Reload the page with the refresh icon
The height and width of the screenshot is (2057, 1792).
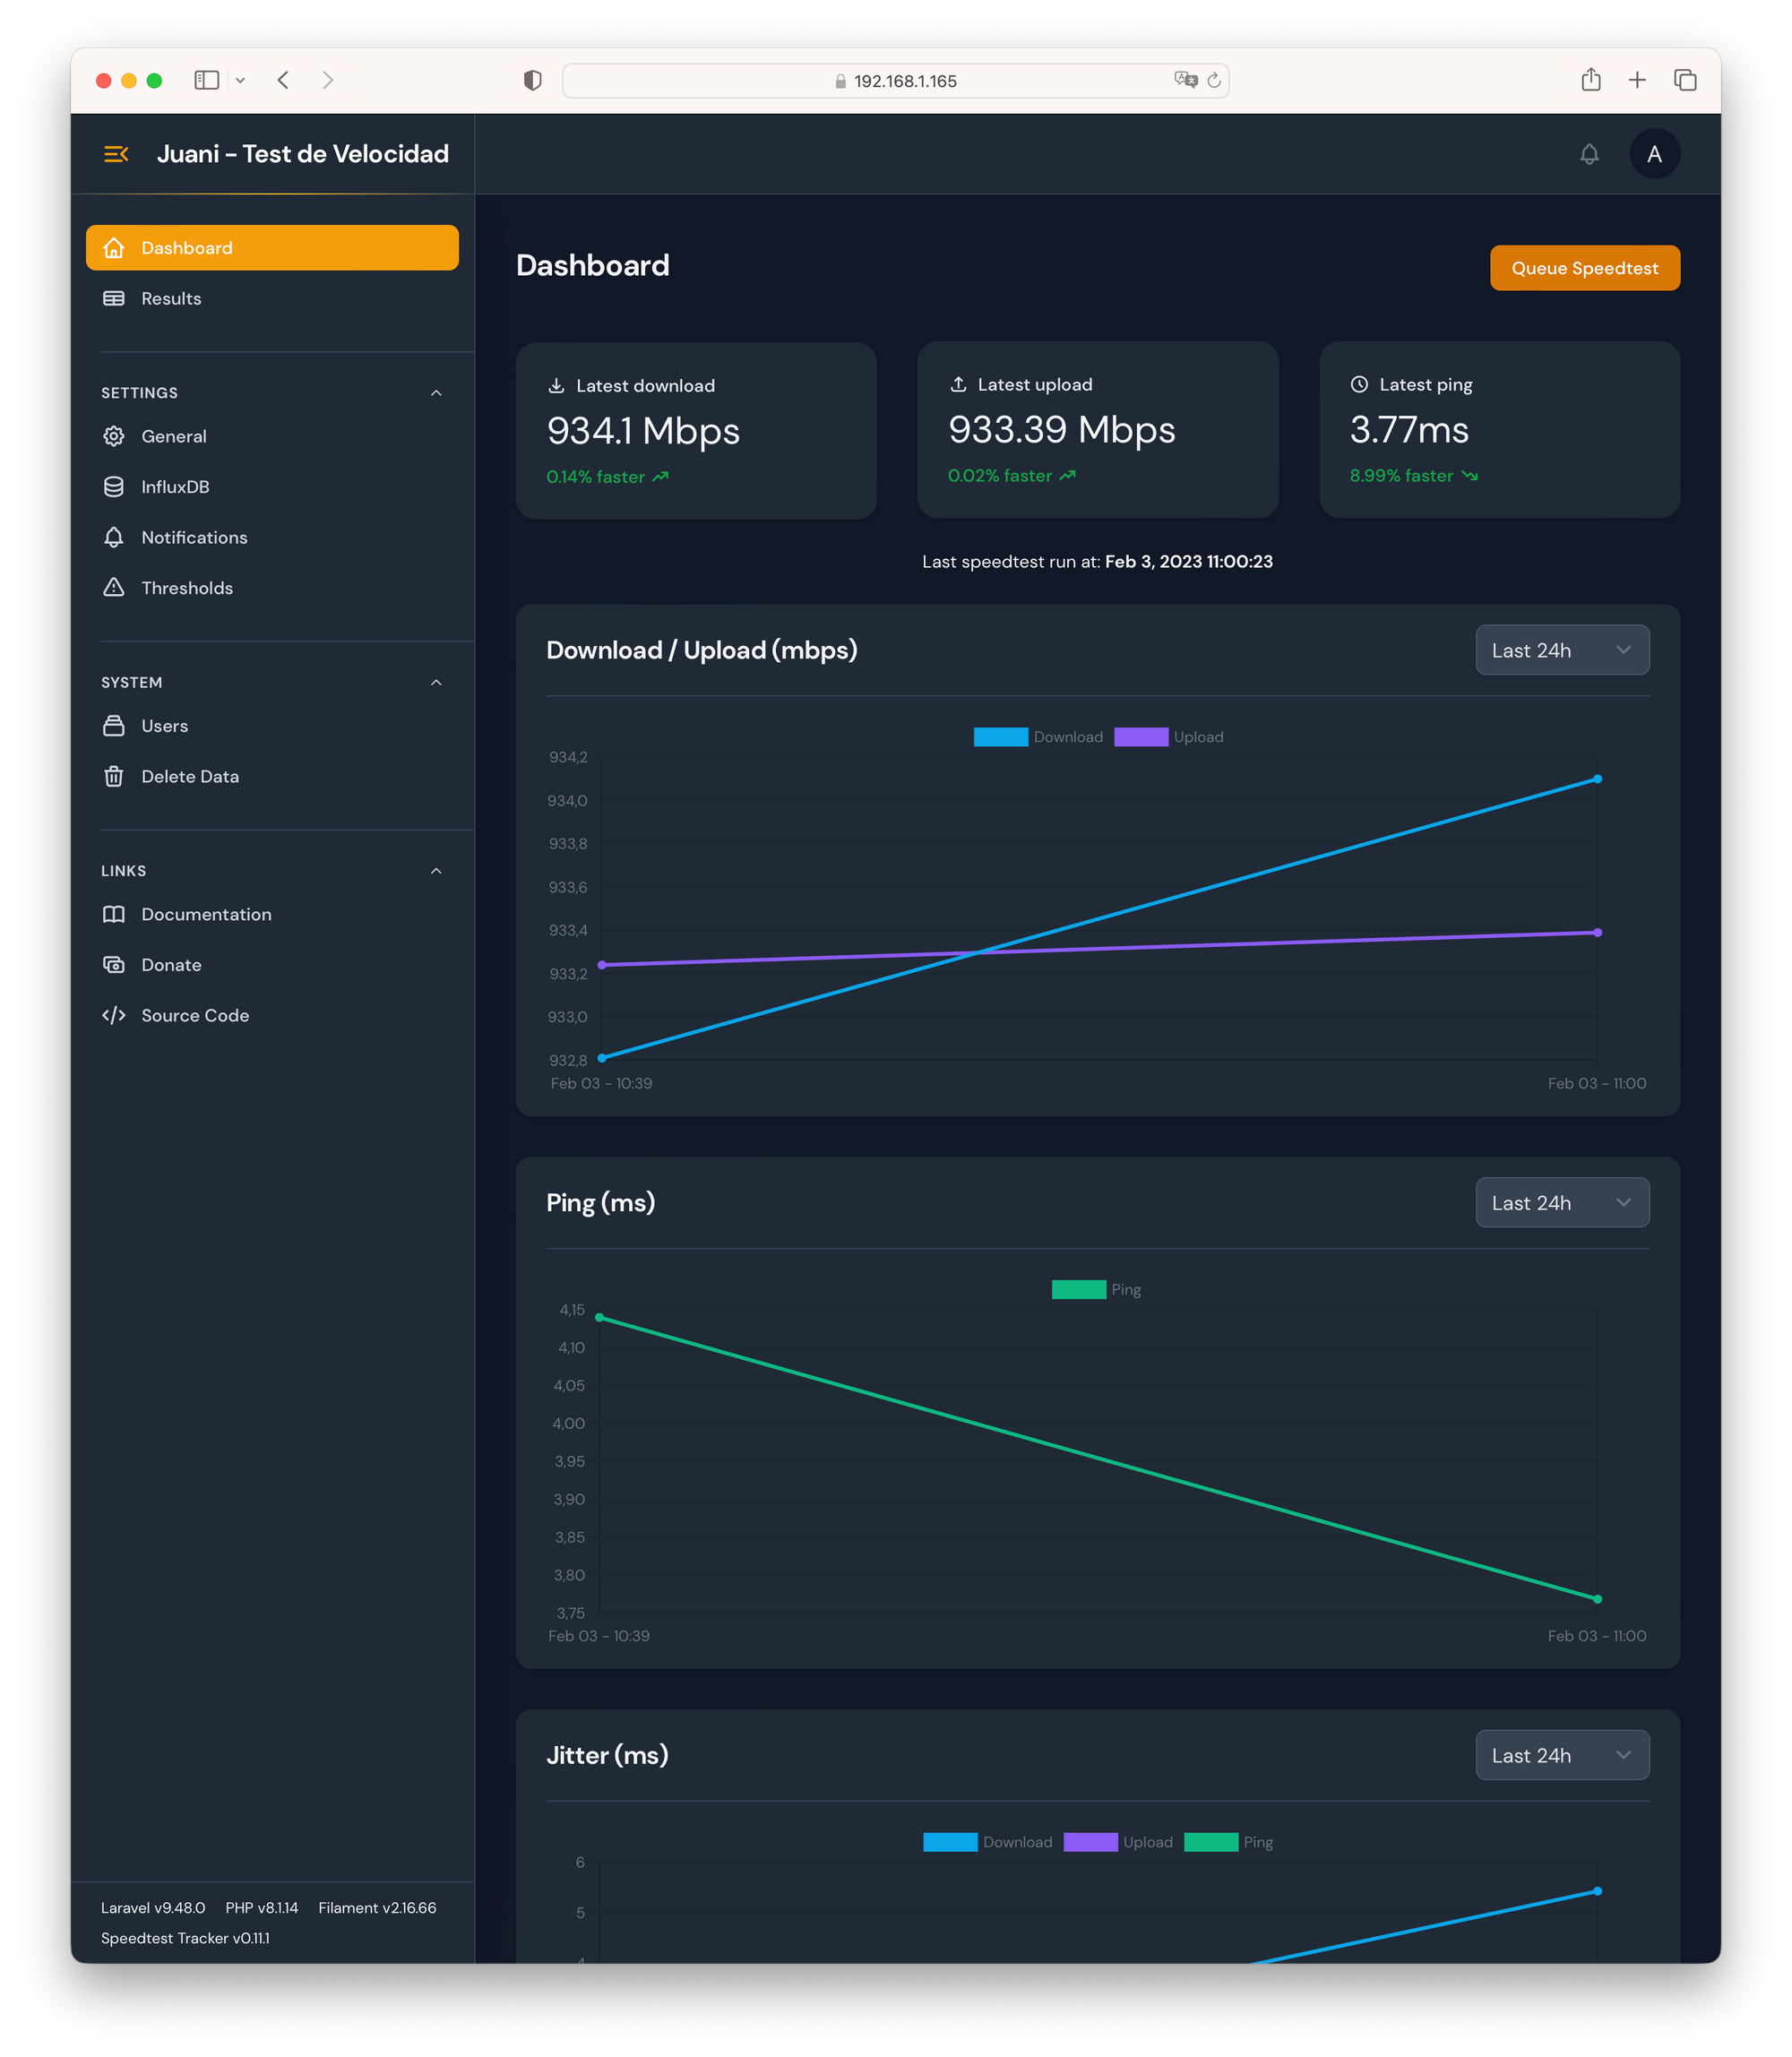point(1214,80)
